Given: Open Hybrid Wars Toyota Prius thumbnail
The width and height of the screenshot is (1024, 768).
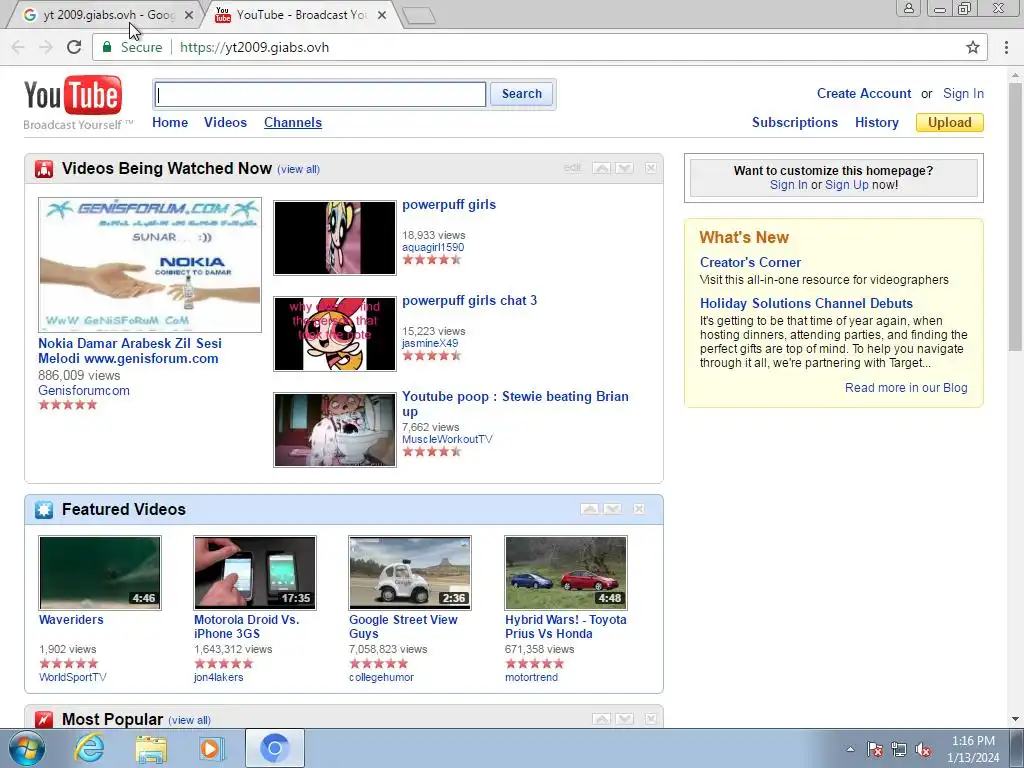Looking at the screenshot, I should pos(566,573).
